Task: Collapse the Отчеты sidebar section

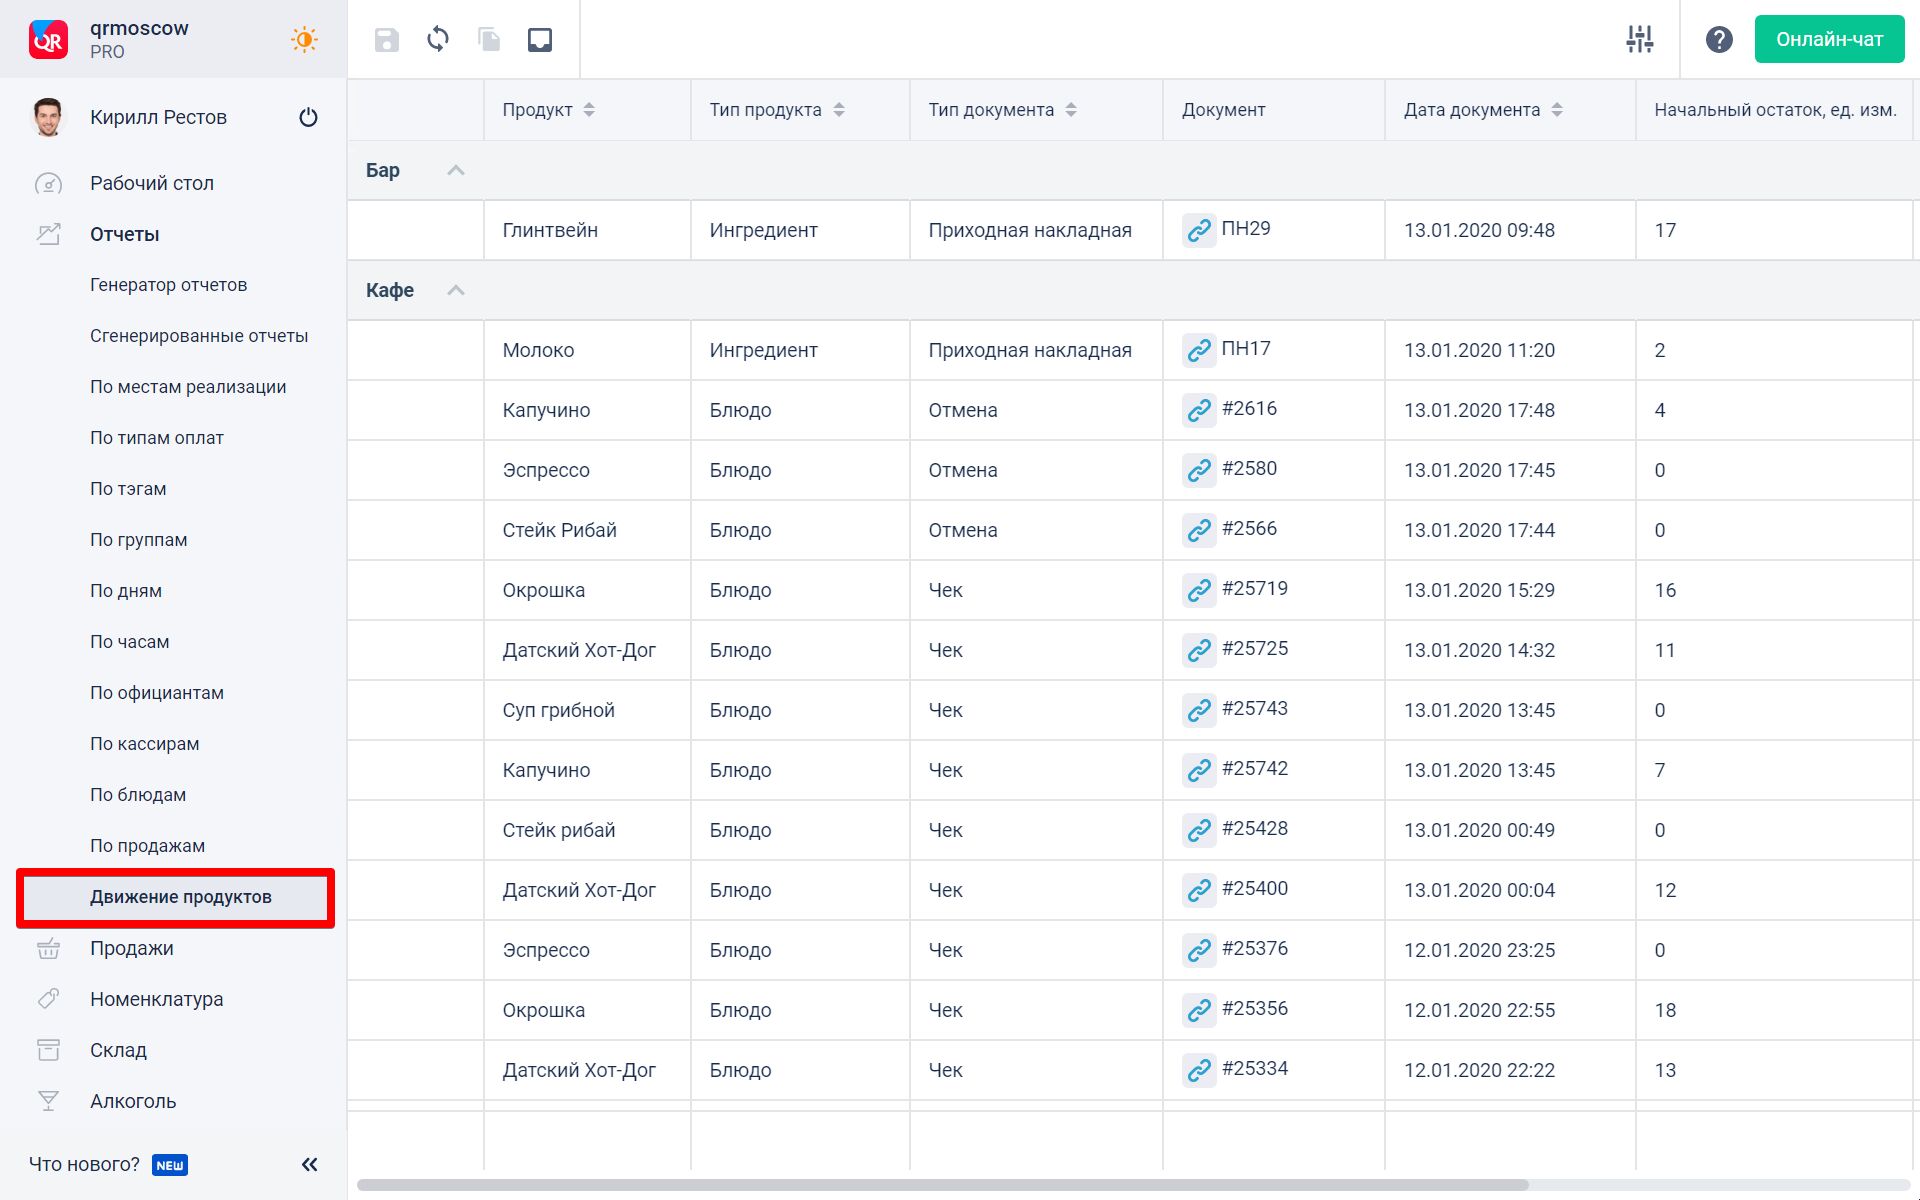Action: (125, 234)
